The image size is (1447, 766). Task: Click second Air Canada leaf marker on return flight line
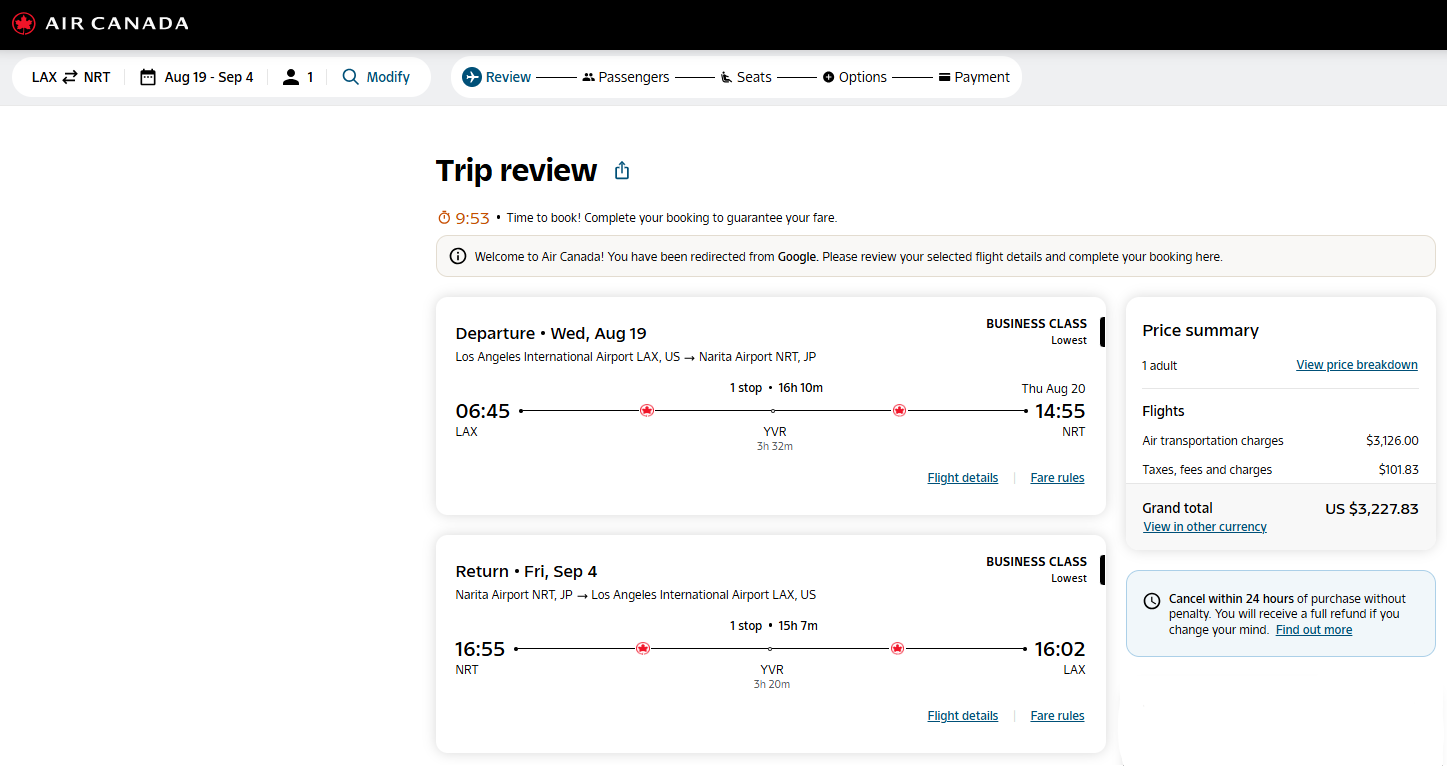pos(898,648)
